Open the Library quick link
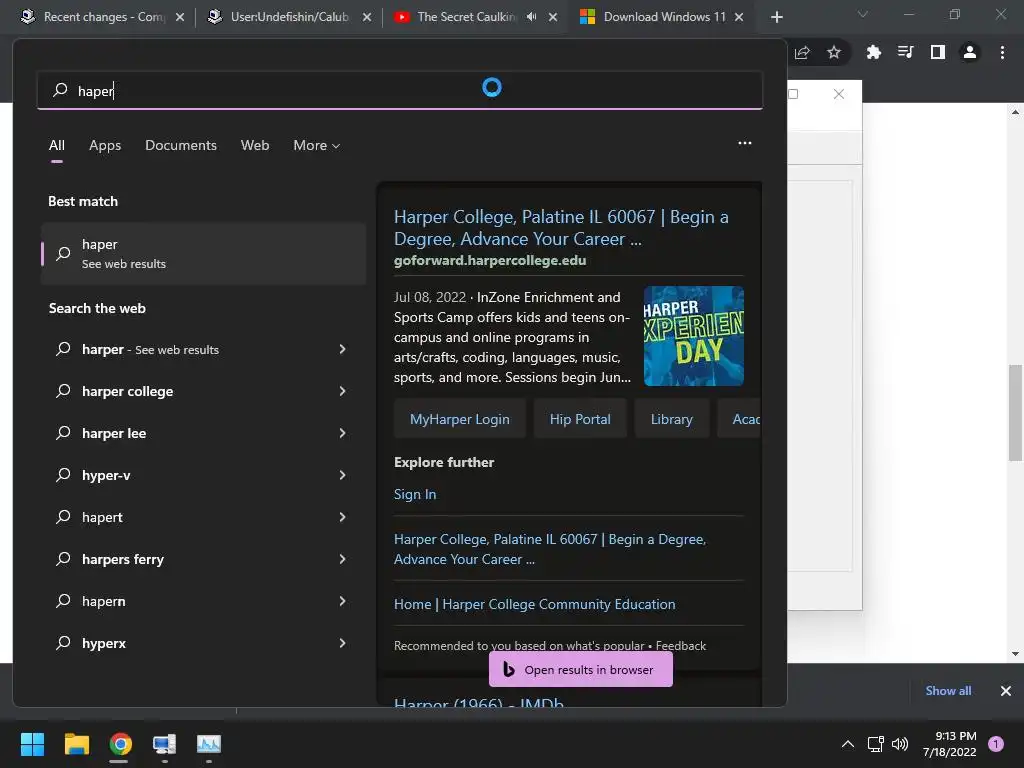Image resolution: width=1024 pixels, height=768 pixels. pos(671,419)
